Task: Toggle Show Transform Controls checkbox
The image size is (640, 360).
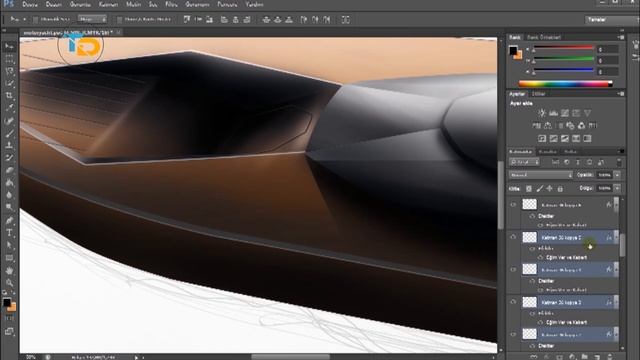Action: point(119,19)
